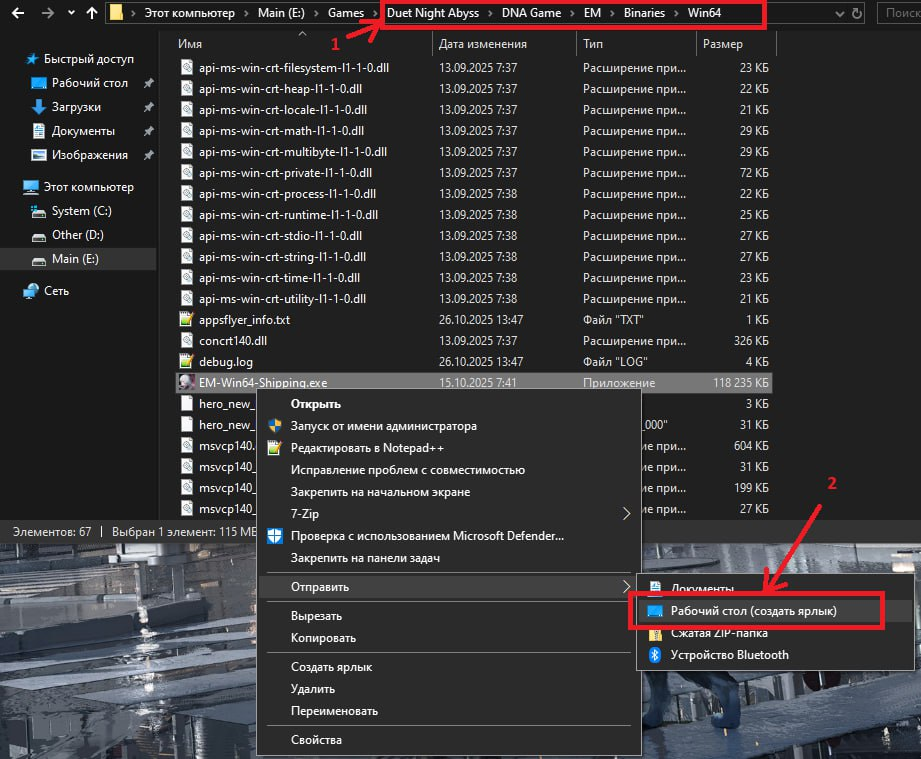Choose 'Копировать' in the context menu
921x759 pixels.
click(449, 638)
